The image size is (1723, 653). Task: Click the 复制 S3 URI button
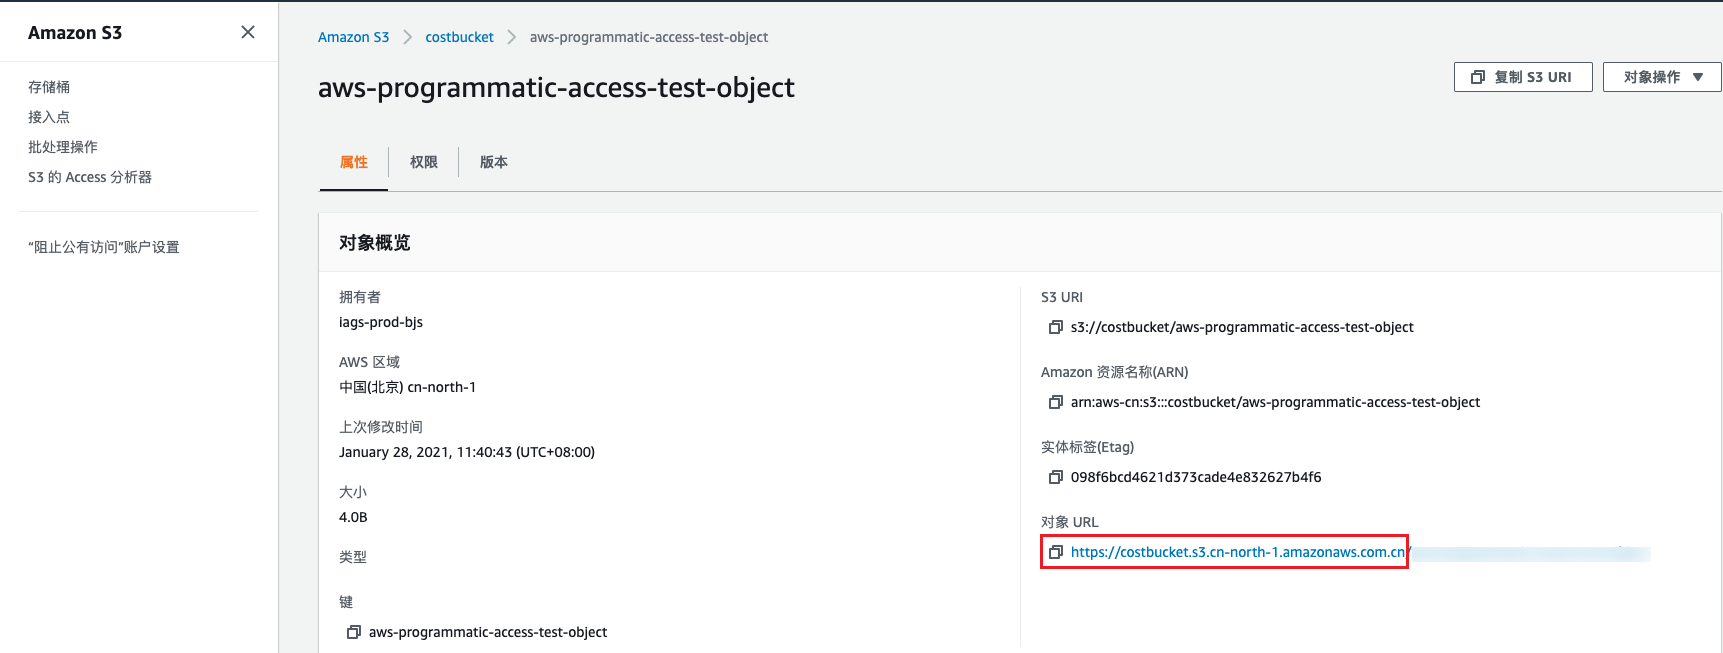(x=1522, y=77)
